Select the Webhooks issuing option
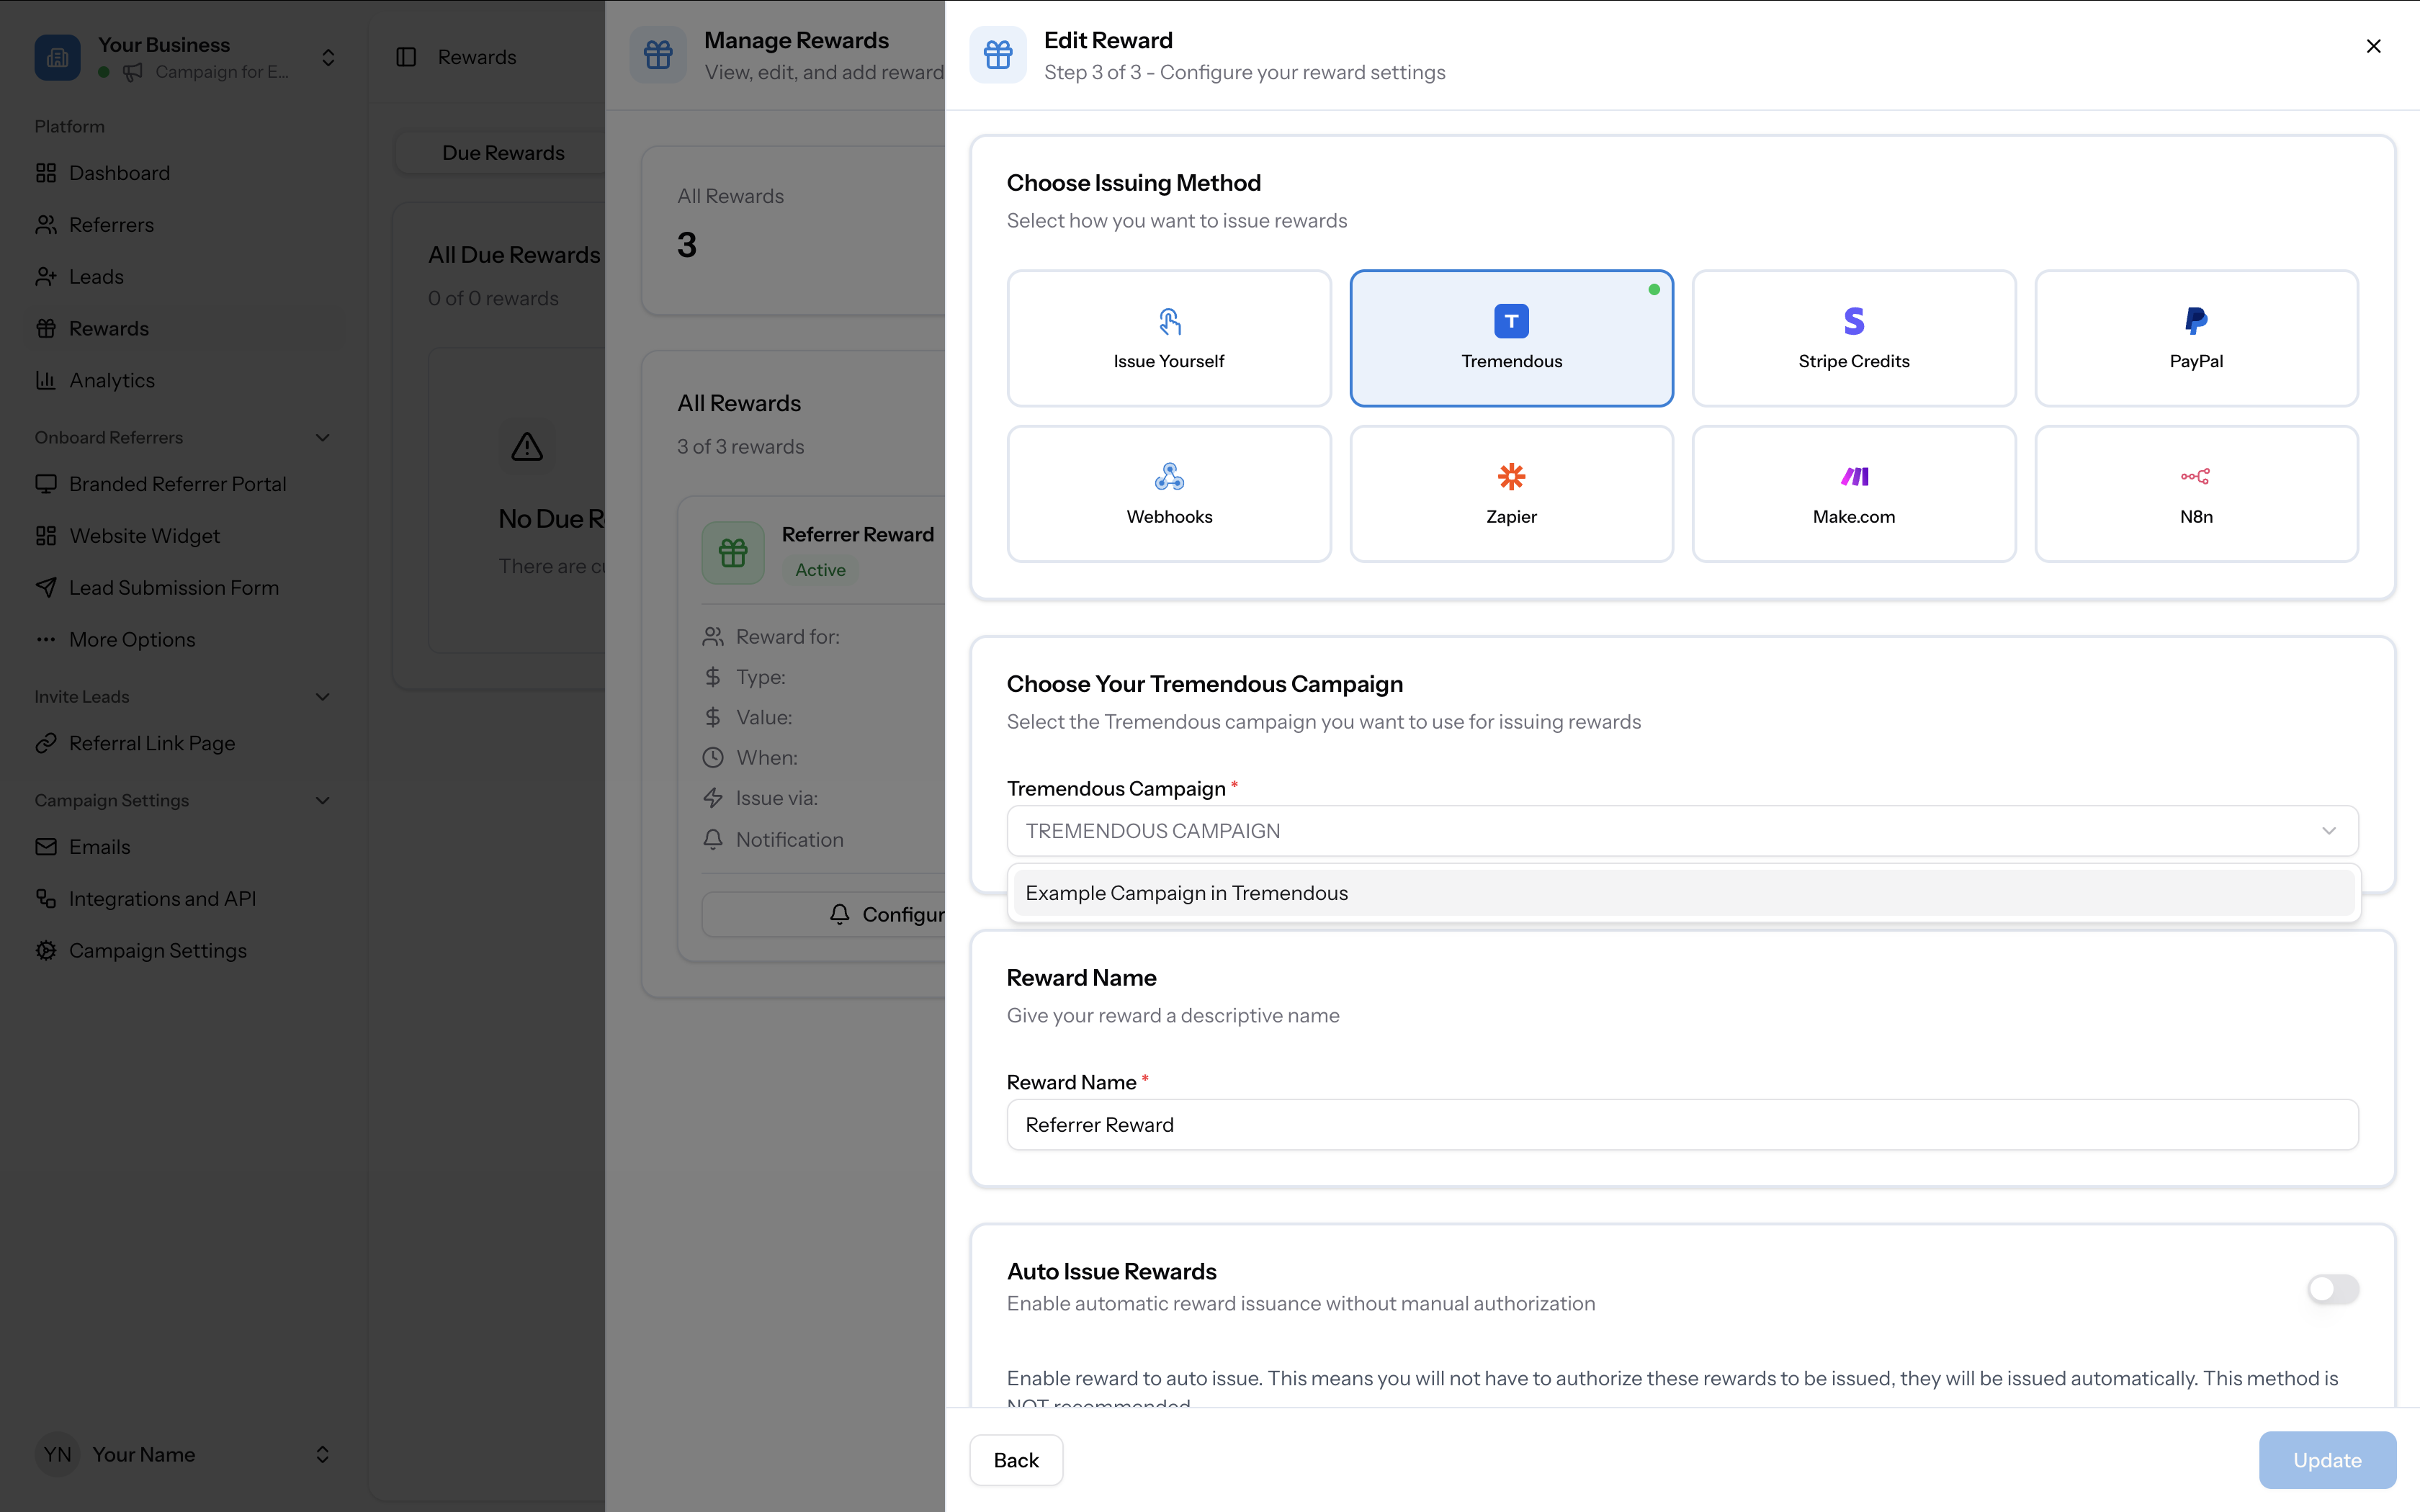 click(x=1169, y=494)
